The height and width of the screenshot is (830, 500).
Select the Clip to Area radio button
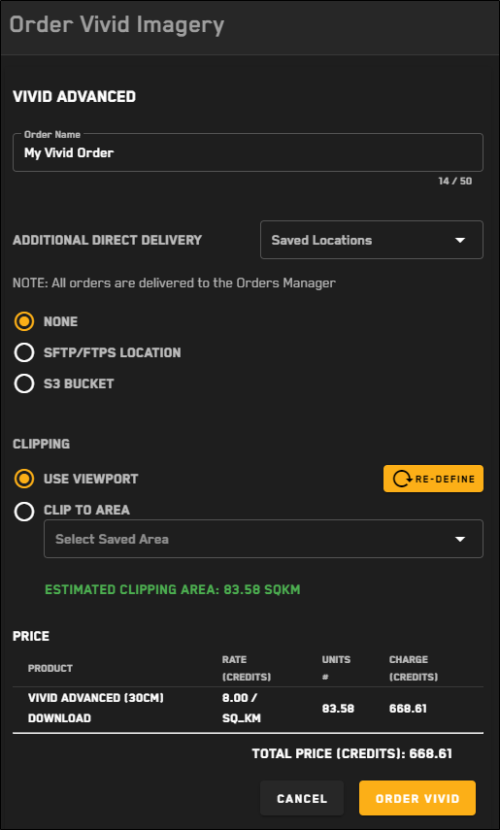point(24,511)
